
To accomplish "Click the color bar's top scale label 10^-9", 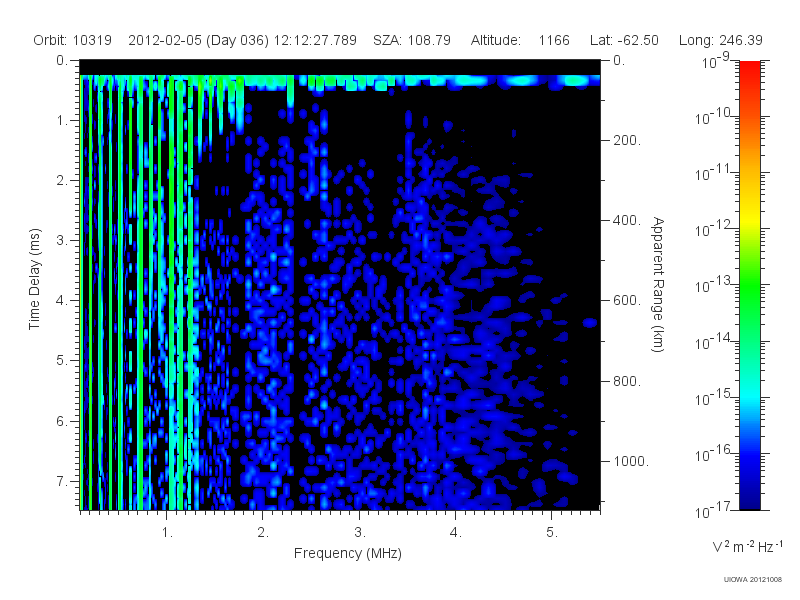I will click(x=716, y=61).
